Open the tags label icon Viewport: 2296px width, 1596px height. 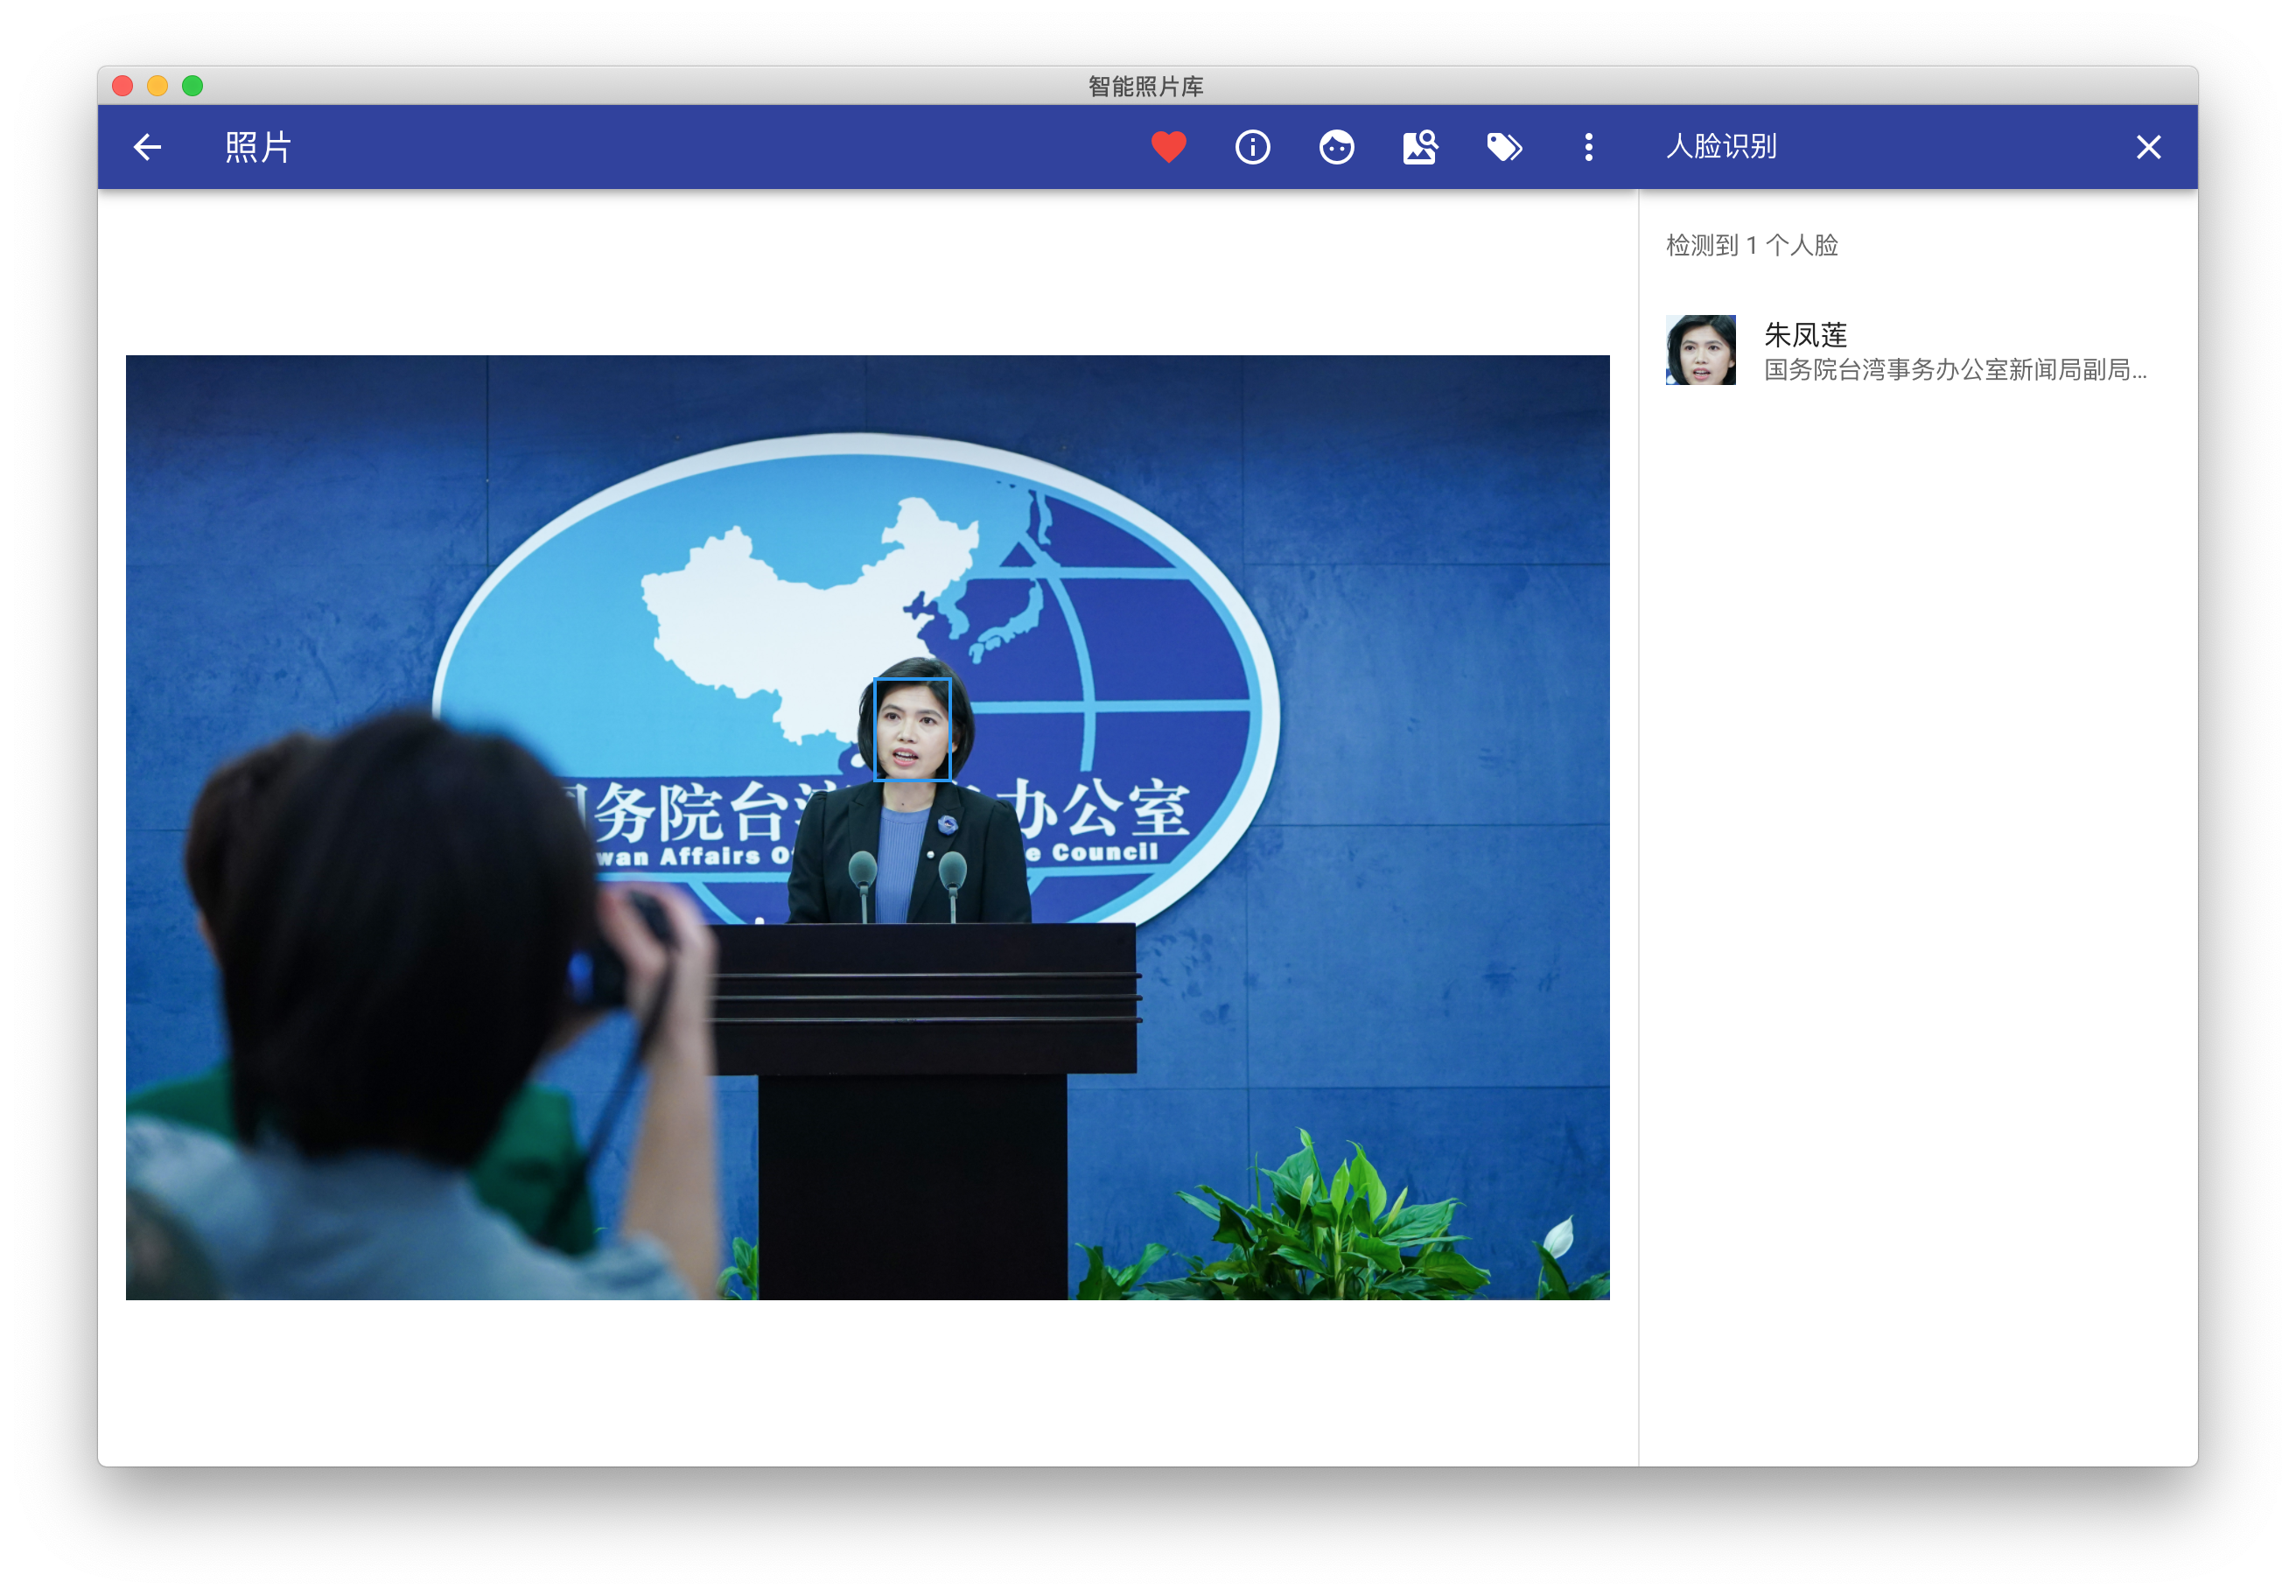(x=1504, y=147)
